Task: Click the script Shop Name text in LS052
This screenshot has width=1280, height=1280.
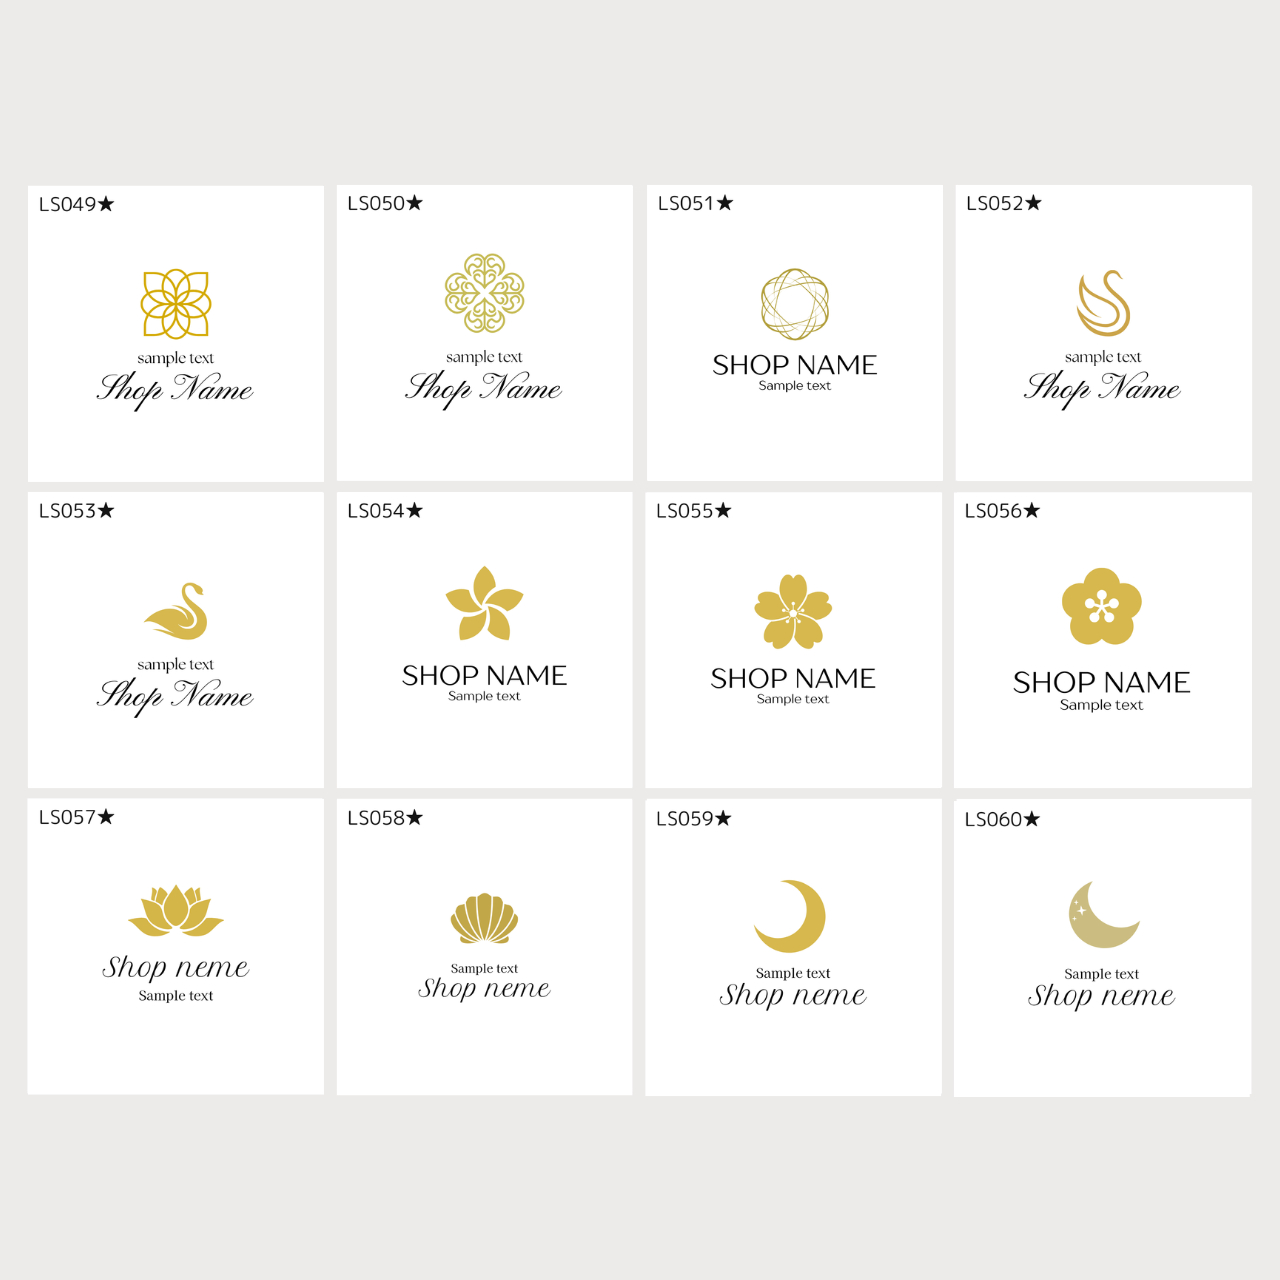Action: pyautogui.click(x=1102, y=388)
